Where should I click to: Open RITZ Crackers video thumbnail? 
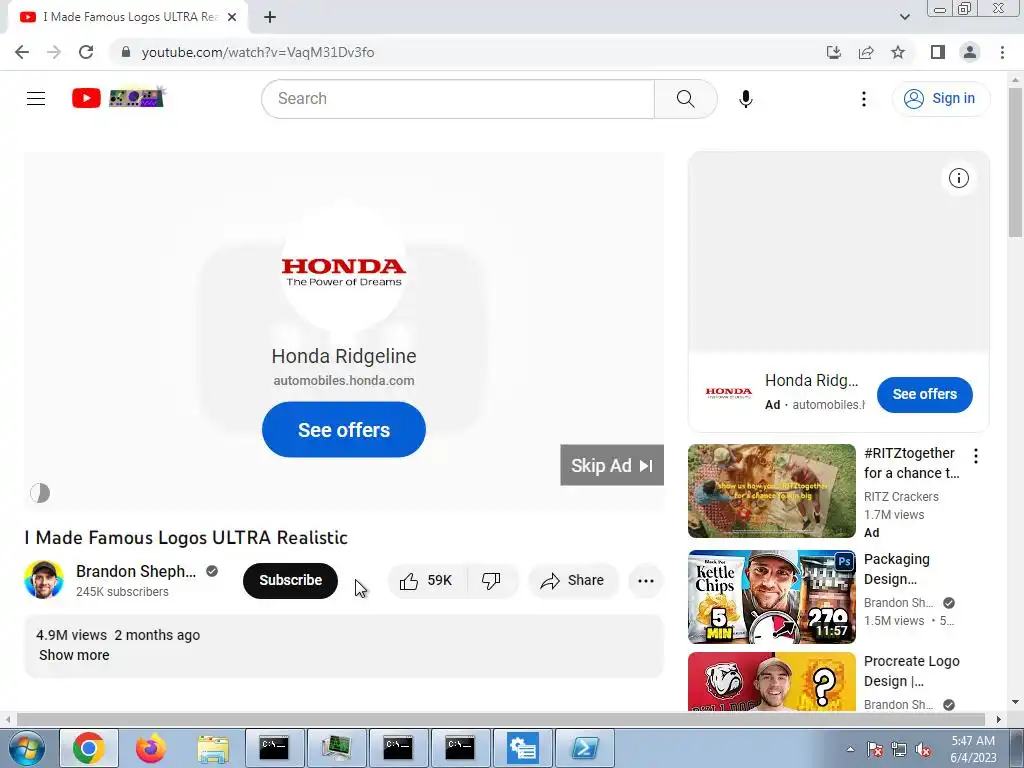[771, 491]
